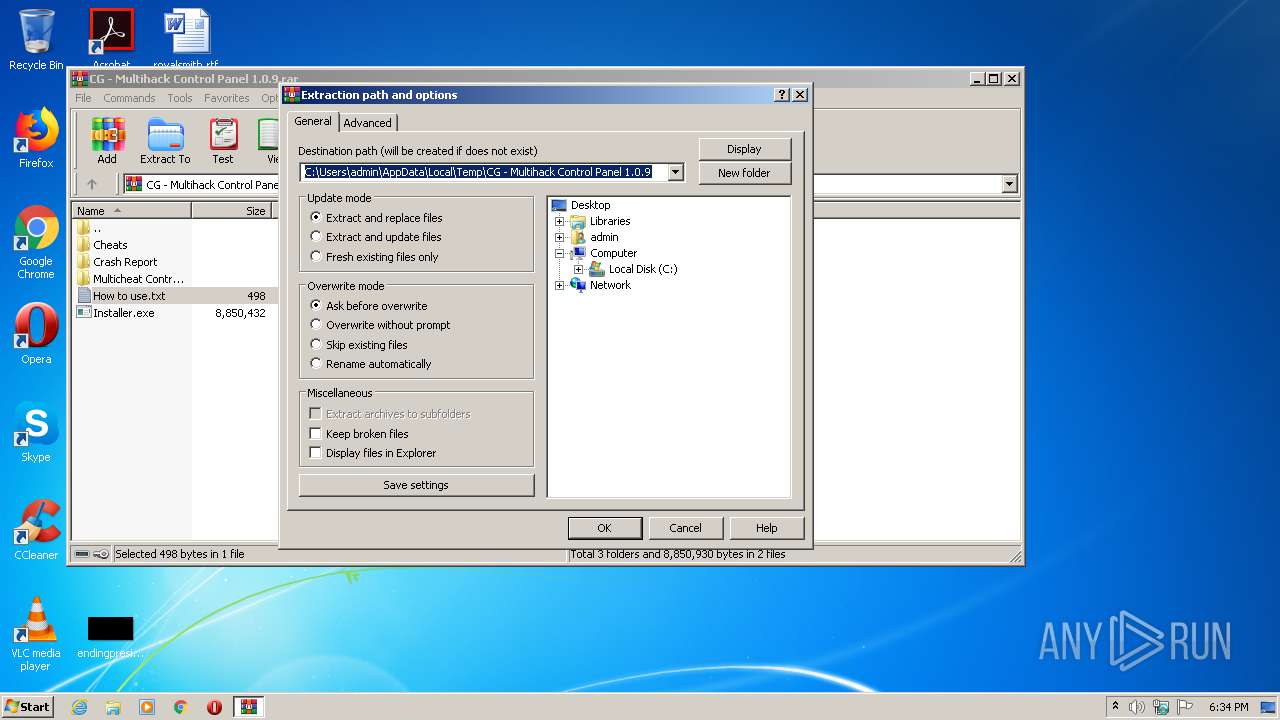This screenshot has height=720, width=1280.
Task: Click the New folder button
Action: coord(744,173)
